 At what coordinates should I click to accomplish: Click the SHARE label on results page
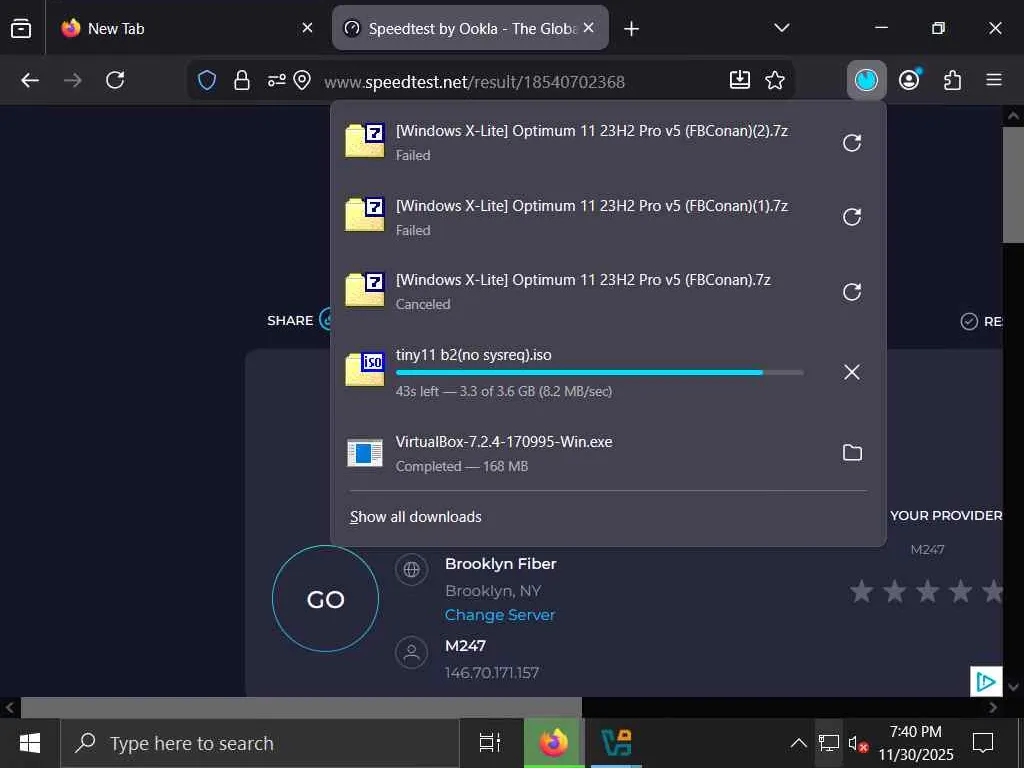coord(290,321)
